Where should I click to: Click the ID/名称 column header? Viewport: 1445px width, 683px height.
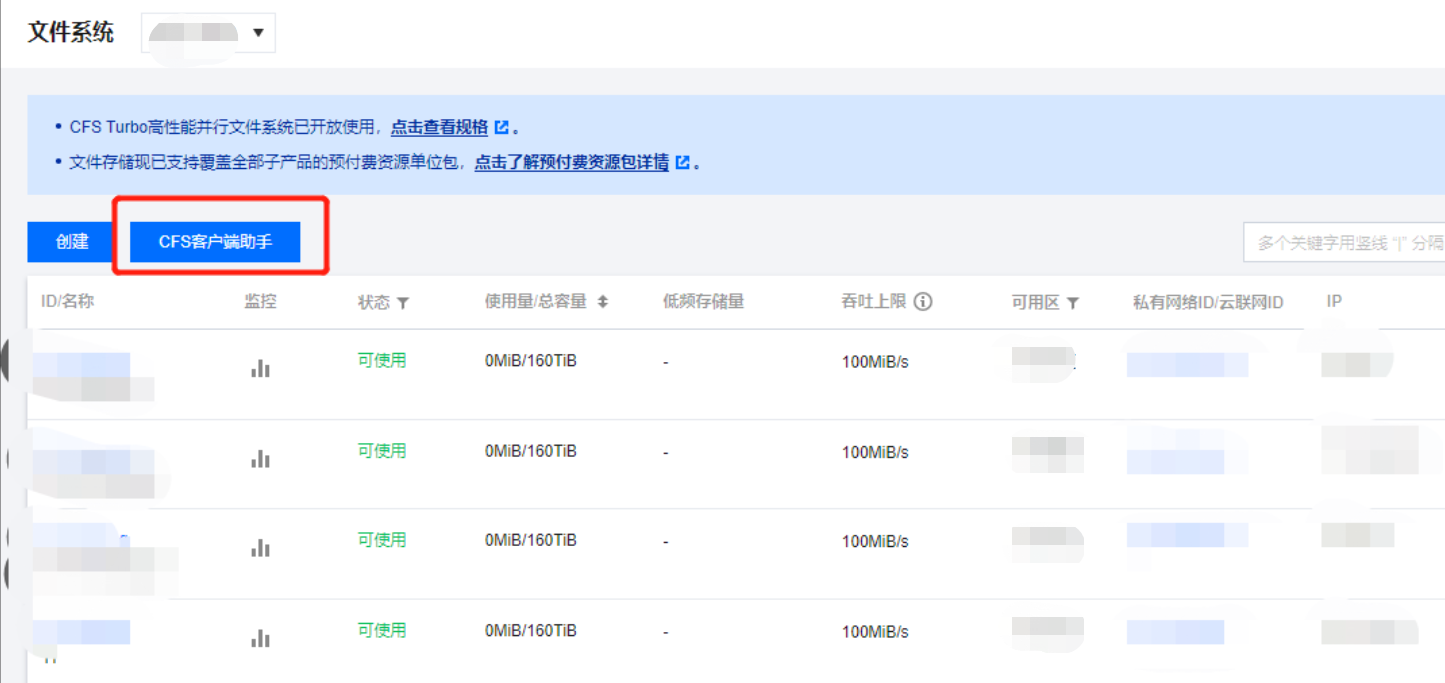[67, 301]
